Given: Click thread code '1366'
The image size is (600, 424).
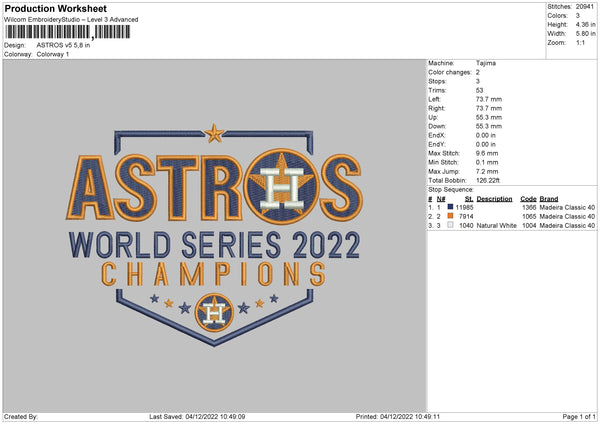Looking at the screenshot, I should point(529,207).
